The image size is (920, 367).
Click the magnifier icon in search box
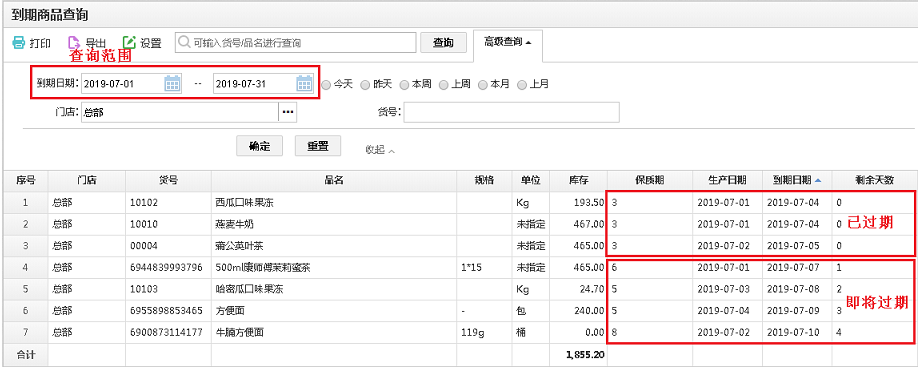click(184, 42)
